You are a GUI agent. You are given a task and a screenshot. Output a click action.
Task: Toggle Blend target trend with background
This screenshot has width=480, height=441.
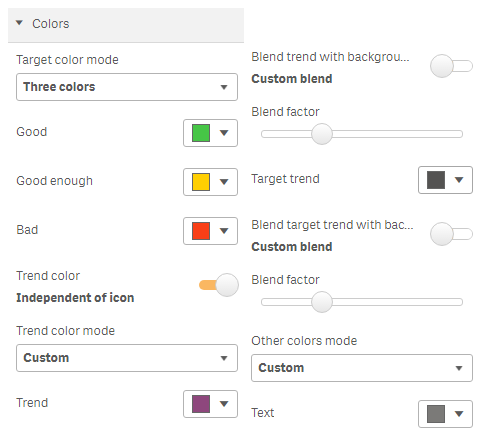[x=451, y=234]
